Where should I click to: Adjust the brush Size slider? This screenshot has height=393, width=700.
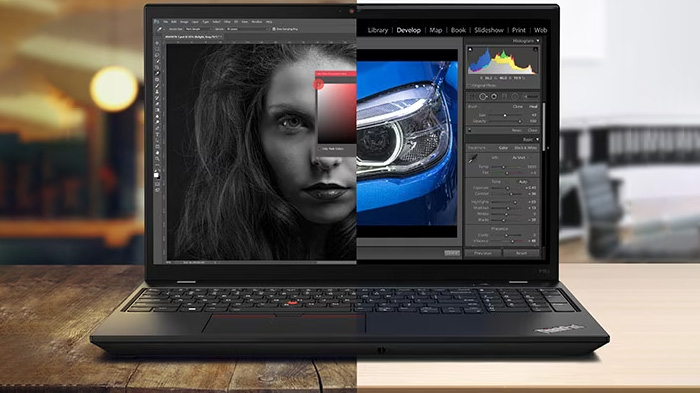505,115
